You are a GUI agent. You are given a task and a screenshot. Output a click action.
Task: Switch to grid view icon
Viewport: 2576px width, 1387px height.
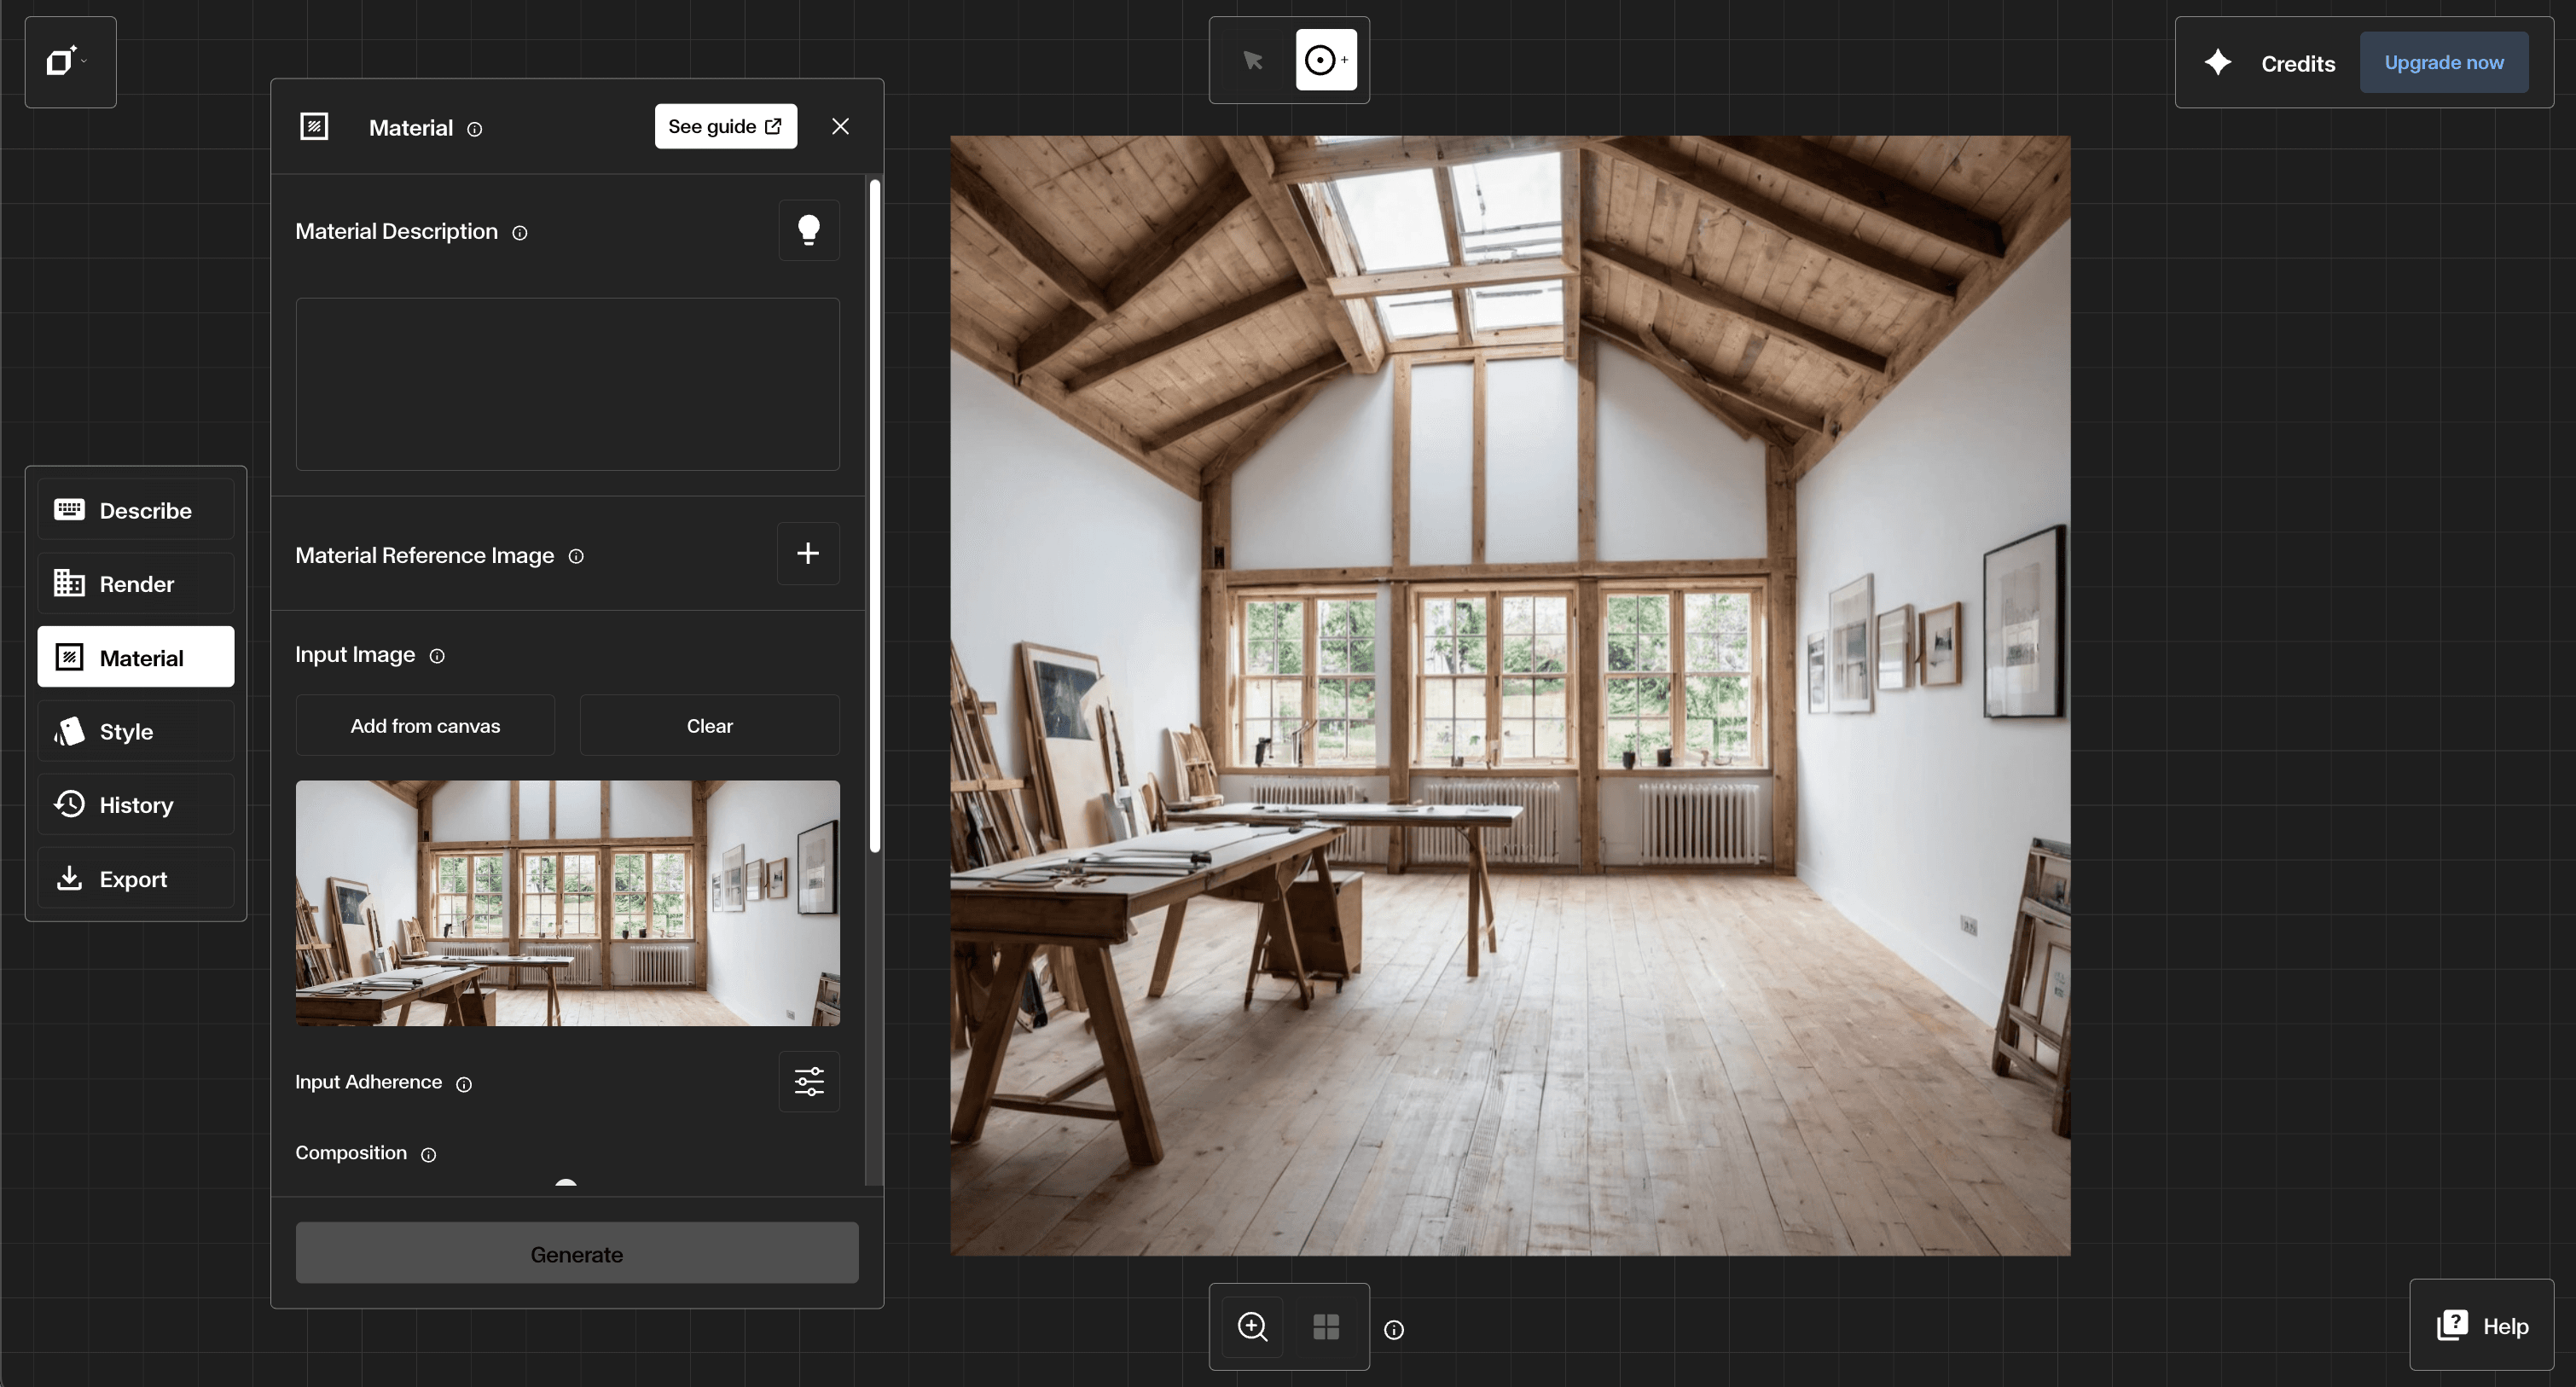(1325, 1326)
